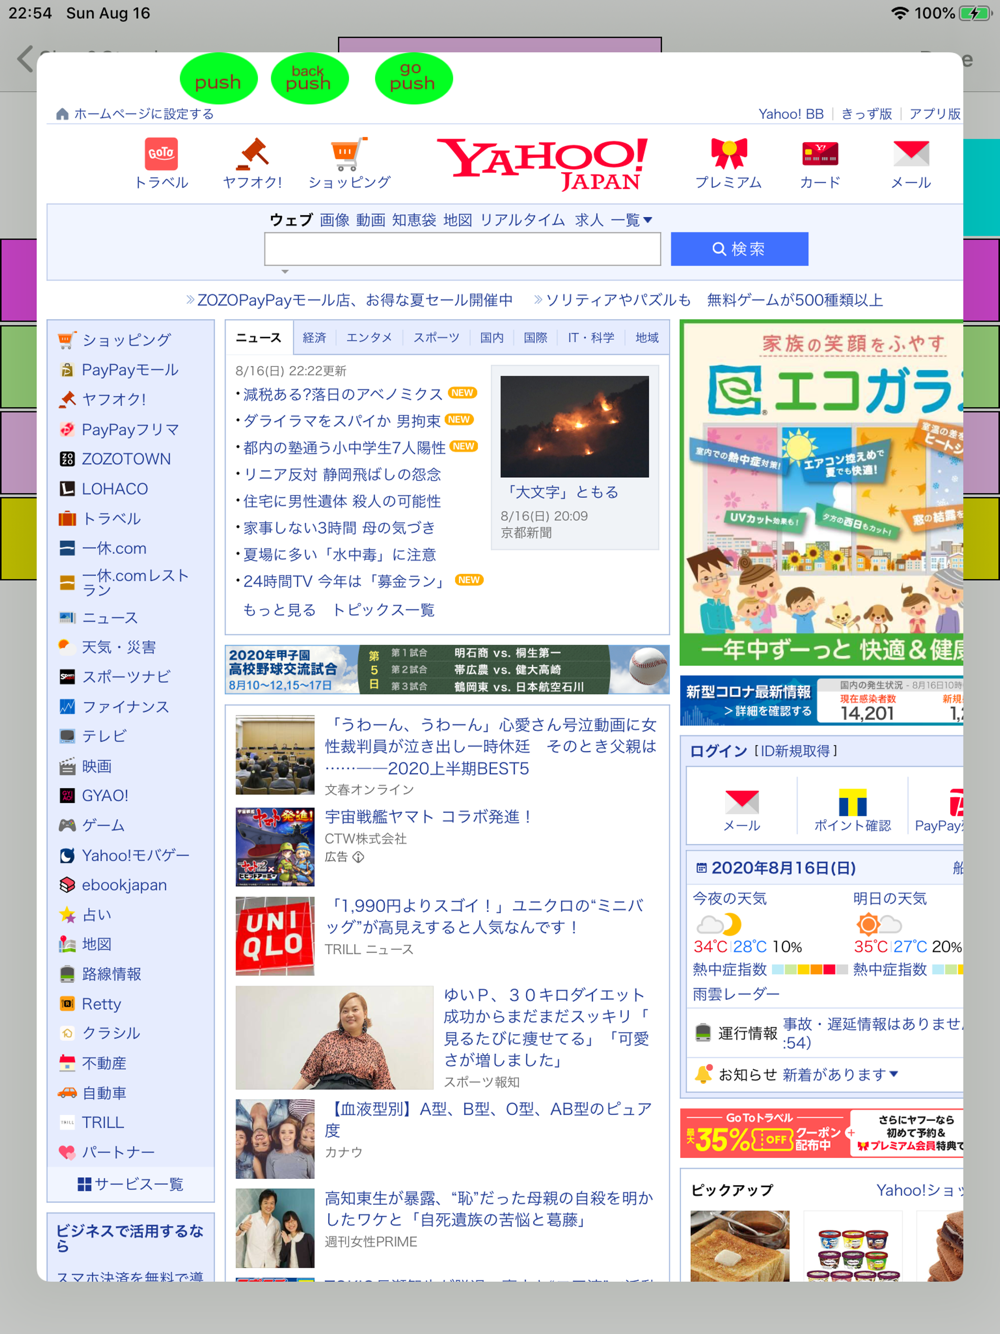The height and width of the screenshot is (1334, 1000).
Task: Open the ショッピング cart icon in header
Action: point(349,164)
